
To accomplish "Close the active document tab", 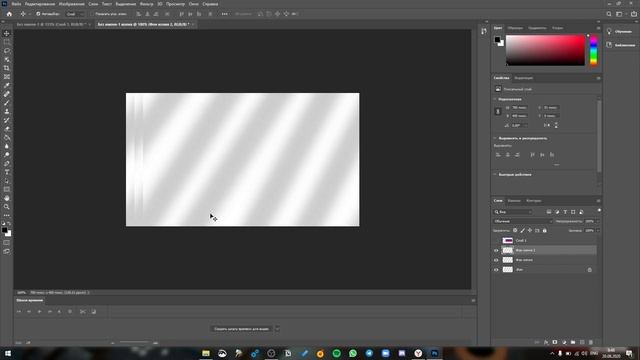I will click(193, 24).
